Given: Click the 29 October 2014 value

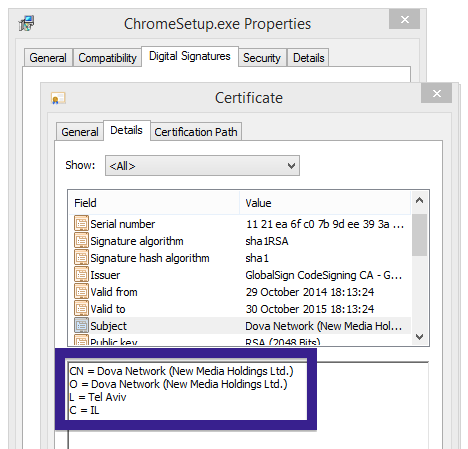Looking at the screenshot, I should 310,292.
